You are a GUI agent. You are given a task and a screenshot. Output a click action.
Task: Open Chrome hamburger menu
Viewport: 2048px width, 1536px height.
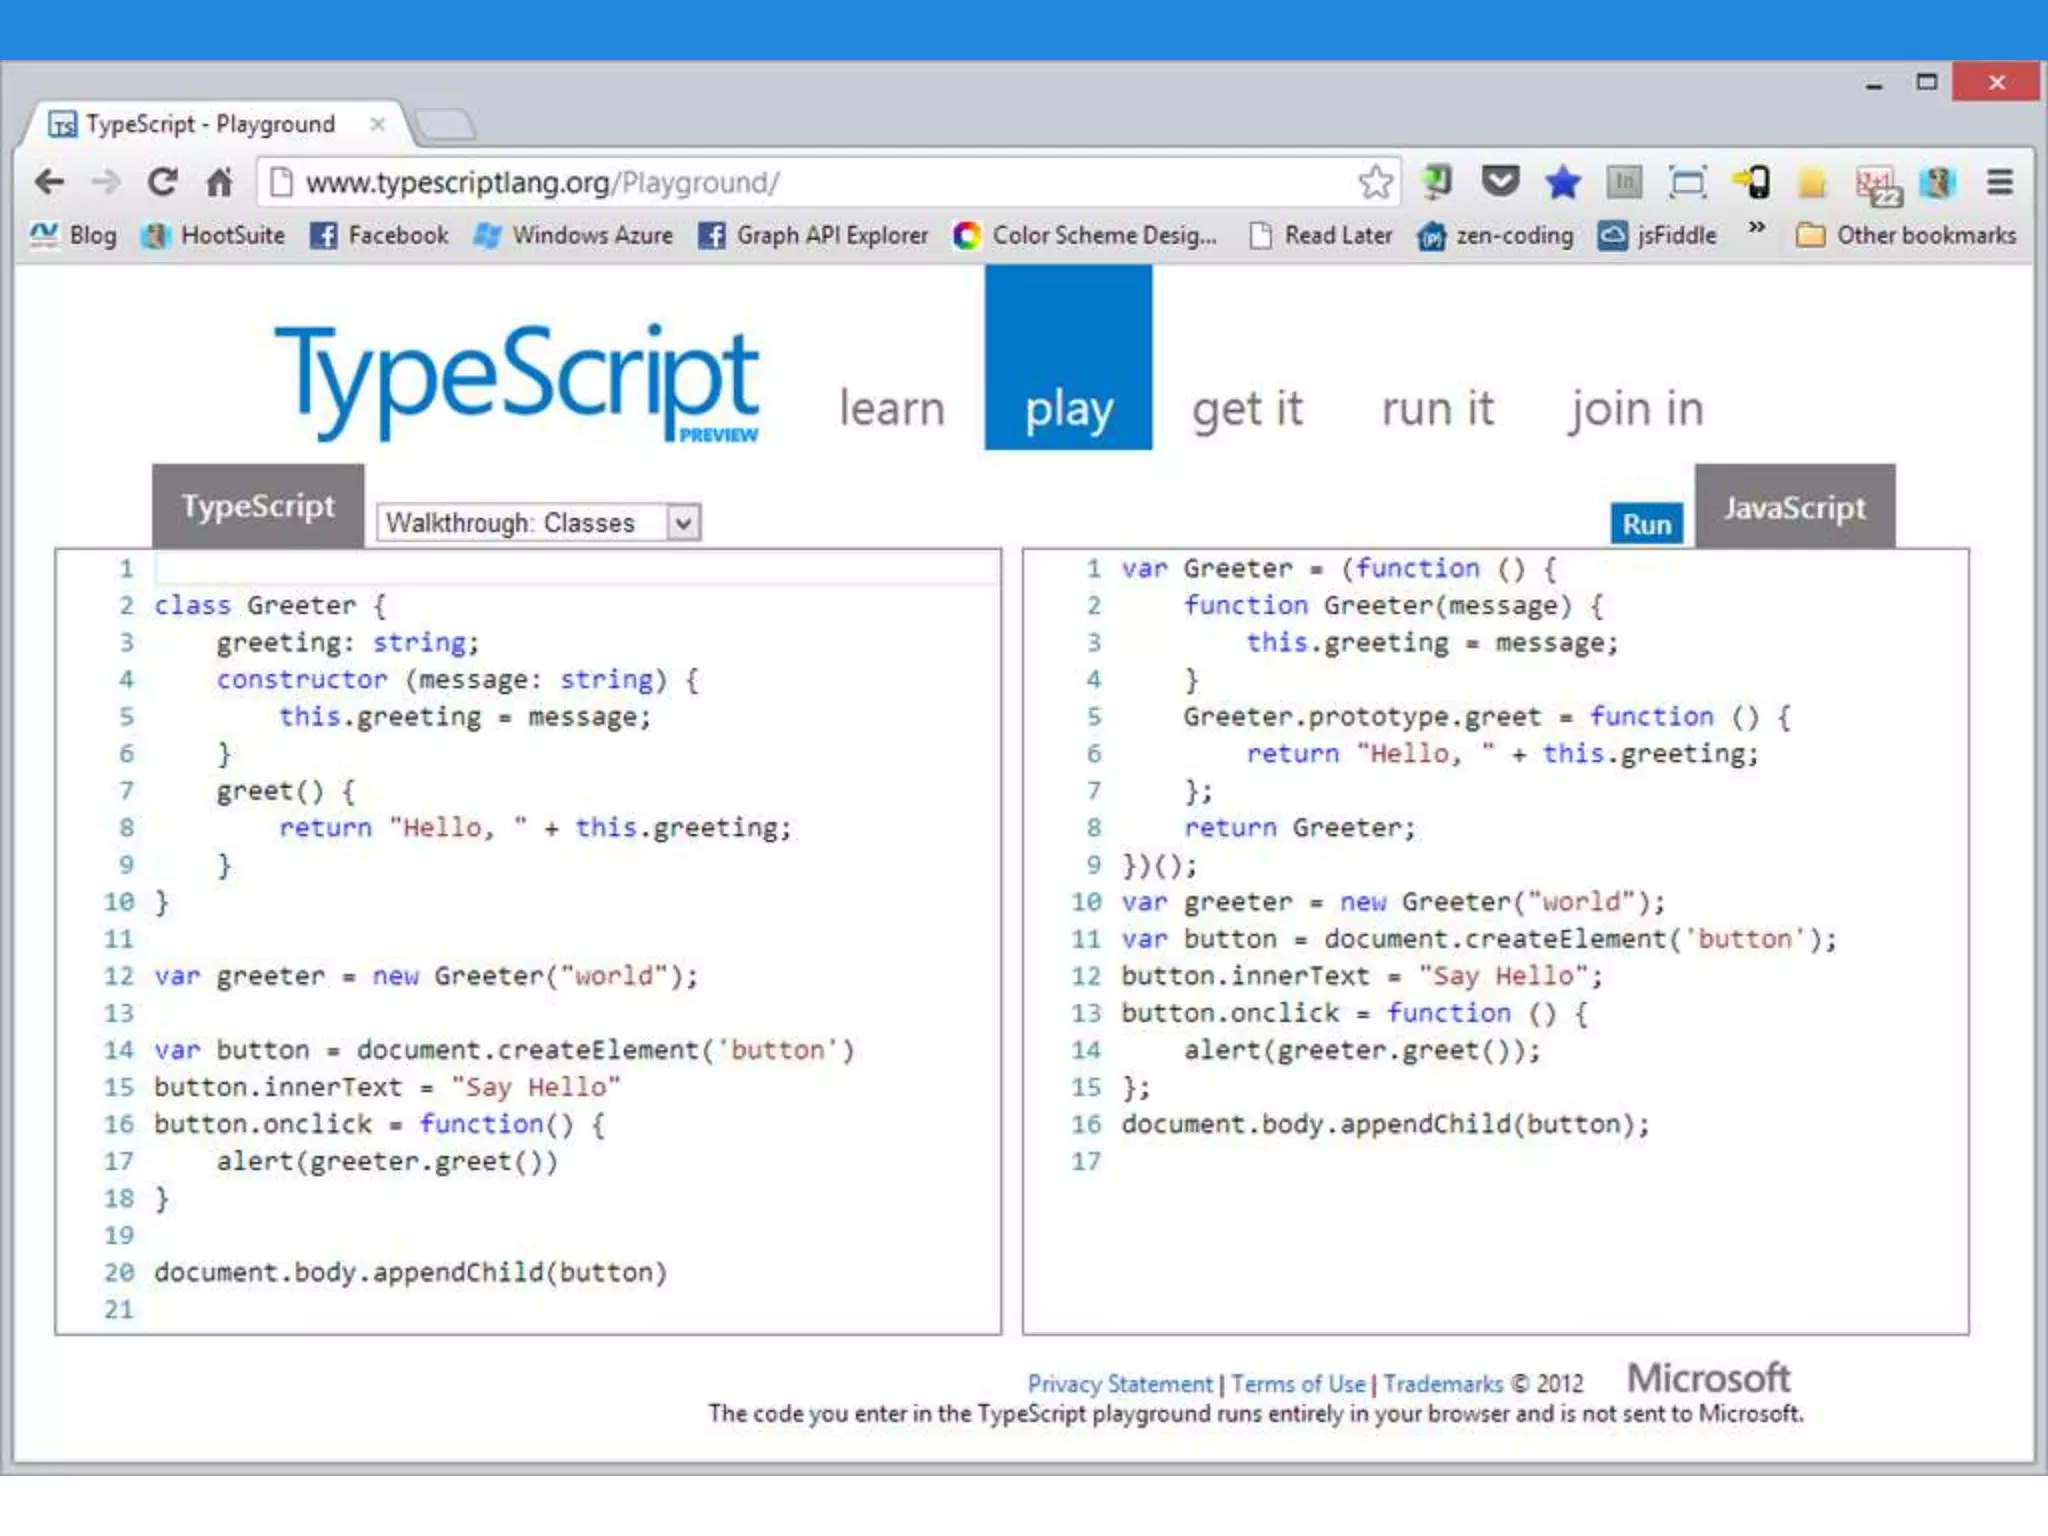point(1999,182)
